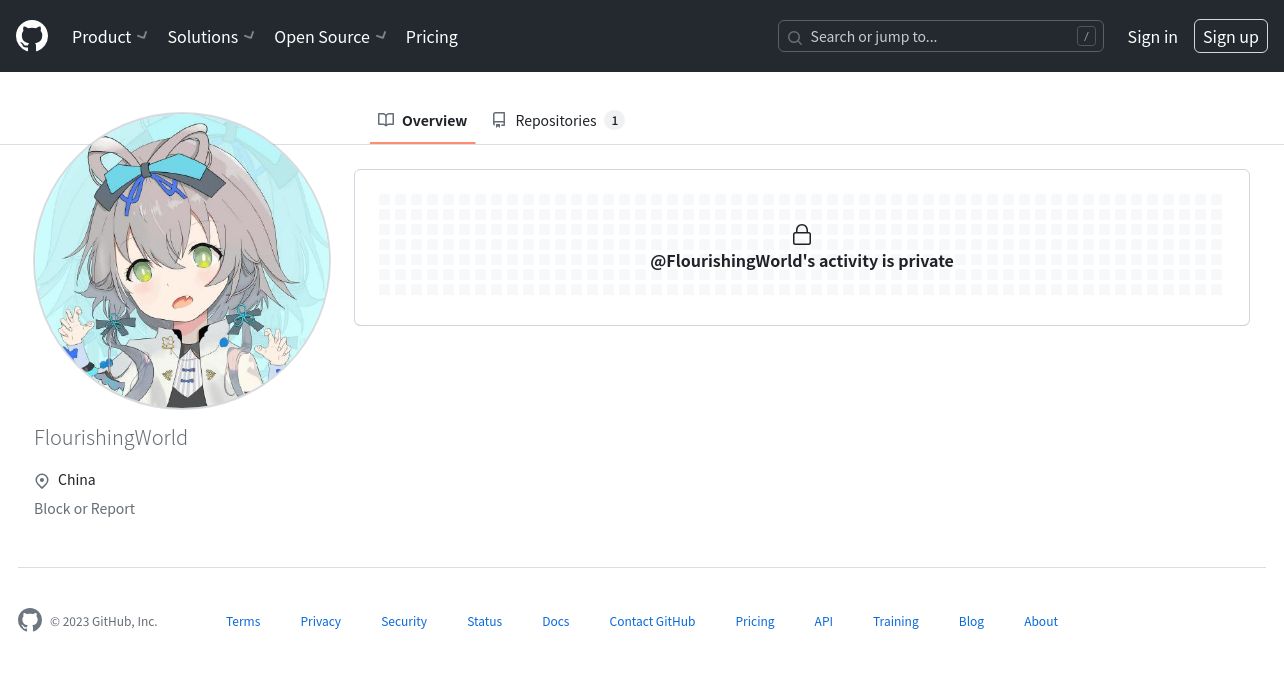Switch to the Overview tab
Image resolution: width=1284 pixels, height=682 pixels.
422,120
